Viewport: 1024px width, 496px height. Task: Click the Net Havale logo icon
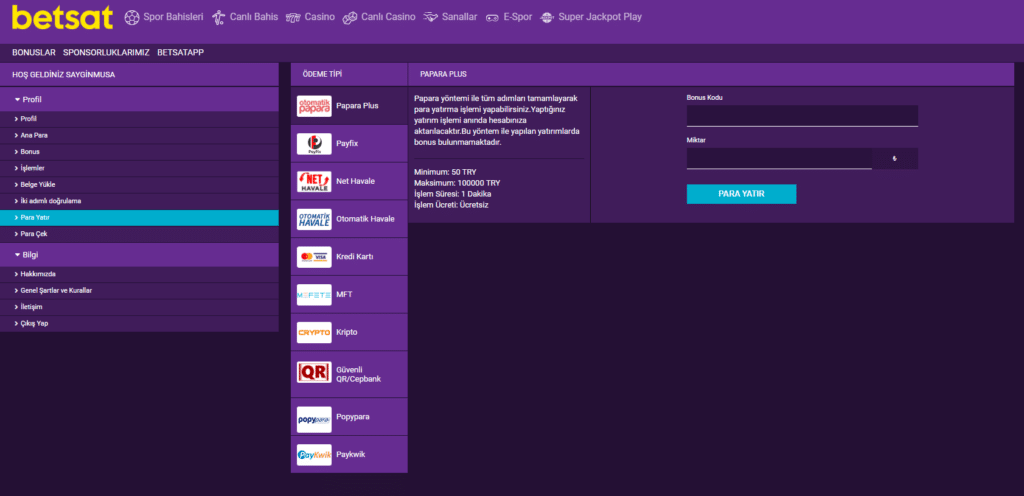click(314, 181)
